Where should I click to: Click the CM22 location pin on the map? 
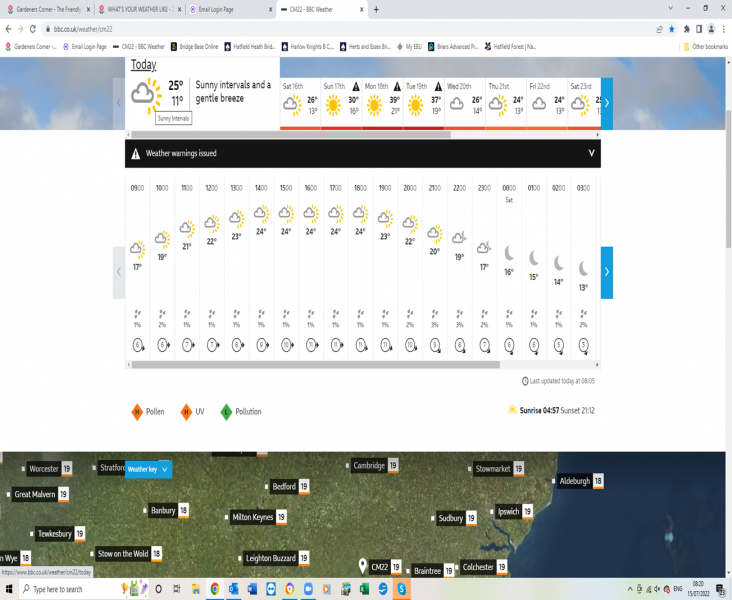pos(363,567)
